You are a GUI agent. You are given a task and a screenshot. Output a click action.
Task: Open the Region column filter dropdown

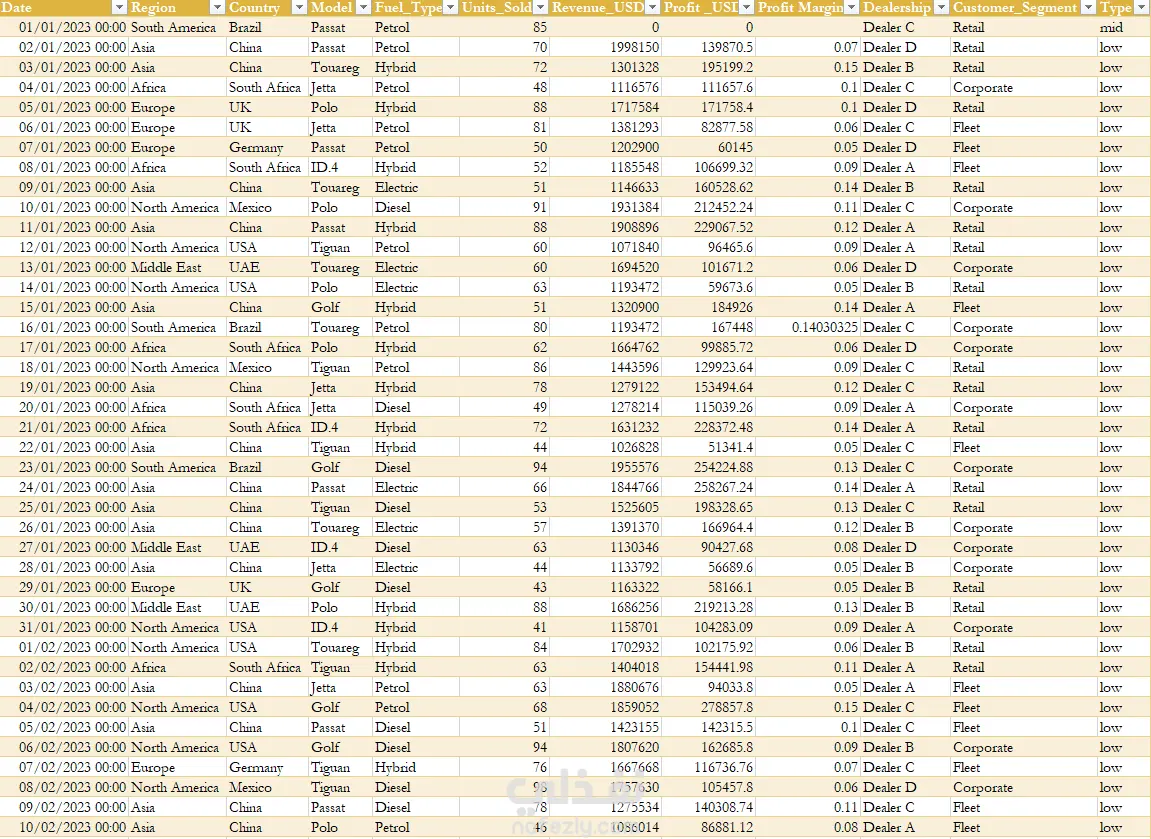[x=217, y=7]
